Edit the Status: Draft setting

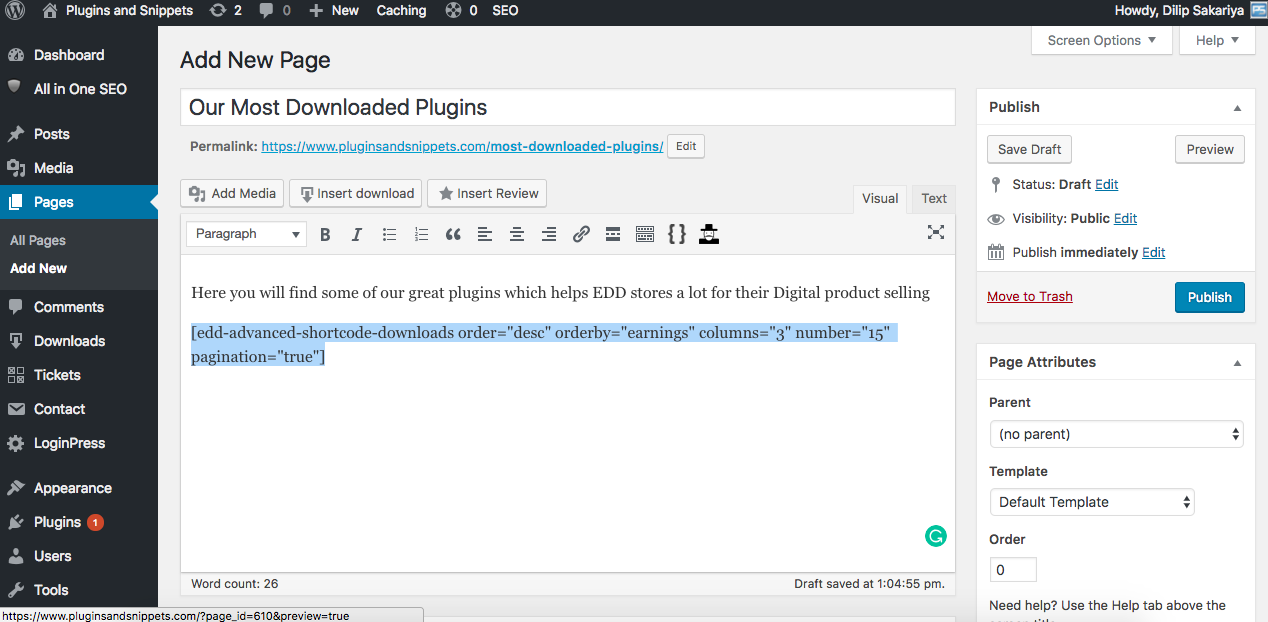pos(1107,184)
